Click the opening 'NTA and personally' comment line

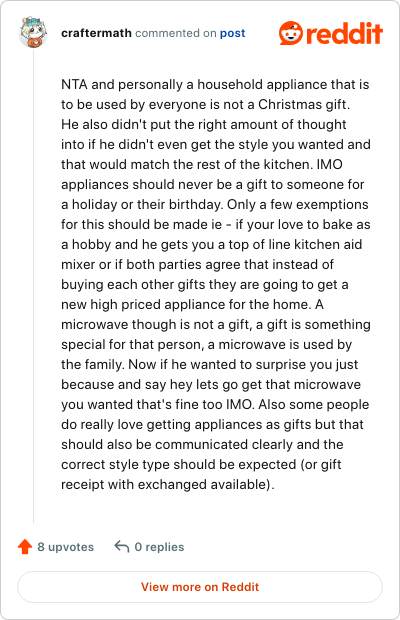coord(215,85)
